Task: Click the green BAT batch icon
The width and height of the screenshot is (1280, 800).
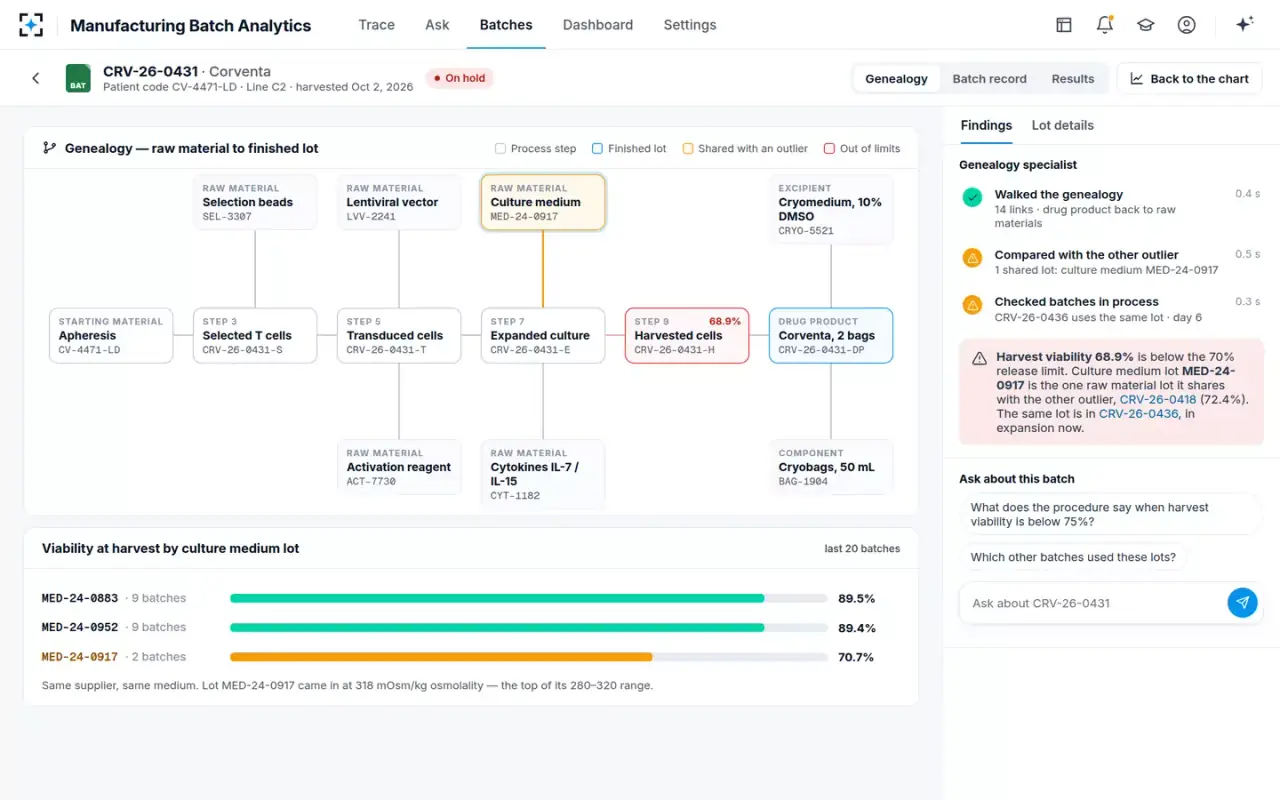Action: click(78, 78)
